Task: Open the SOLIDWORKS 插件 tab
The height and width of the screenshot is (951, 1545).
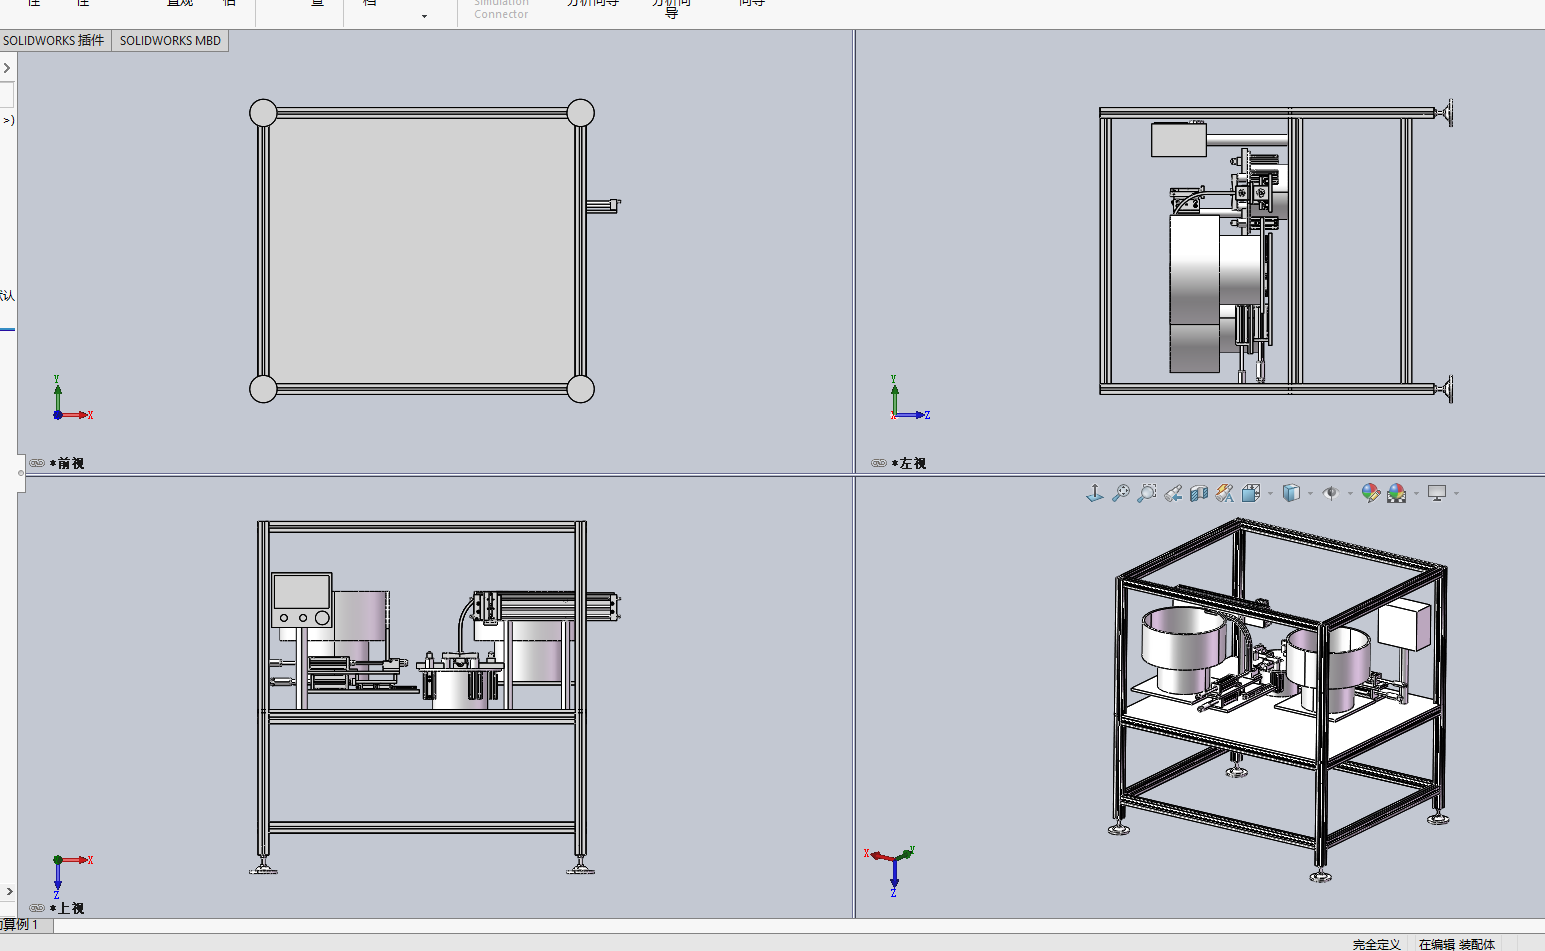Action: tap(54, 41)
